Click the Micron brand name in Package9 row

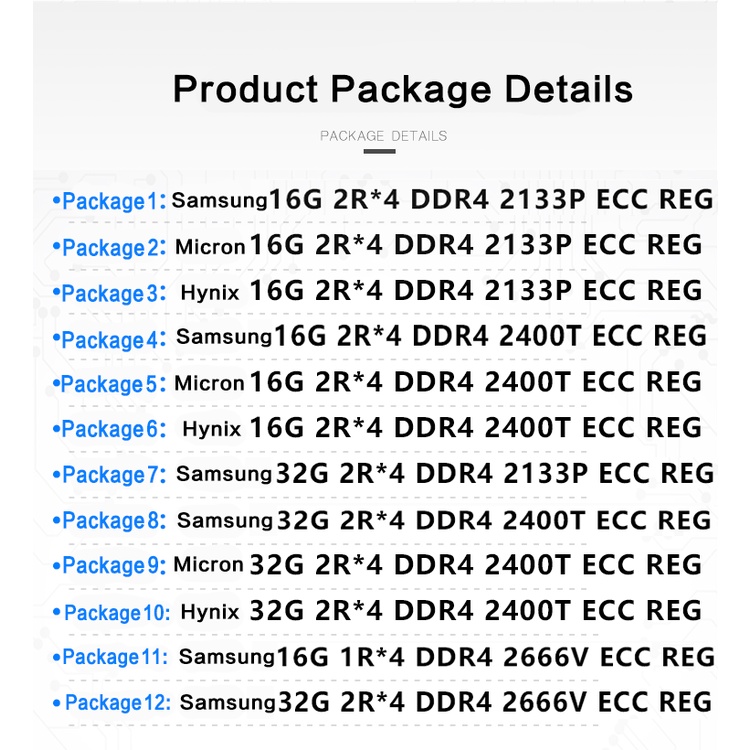208,565
